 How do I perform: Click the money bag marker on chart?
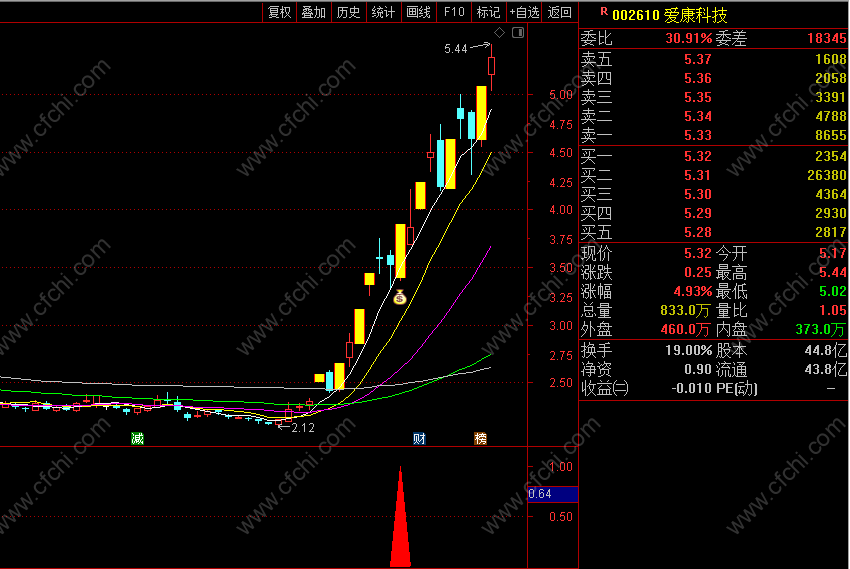tap(400, 297)
